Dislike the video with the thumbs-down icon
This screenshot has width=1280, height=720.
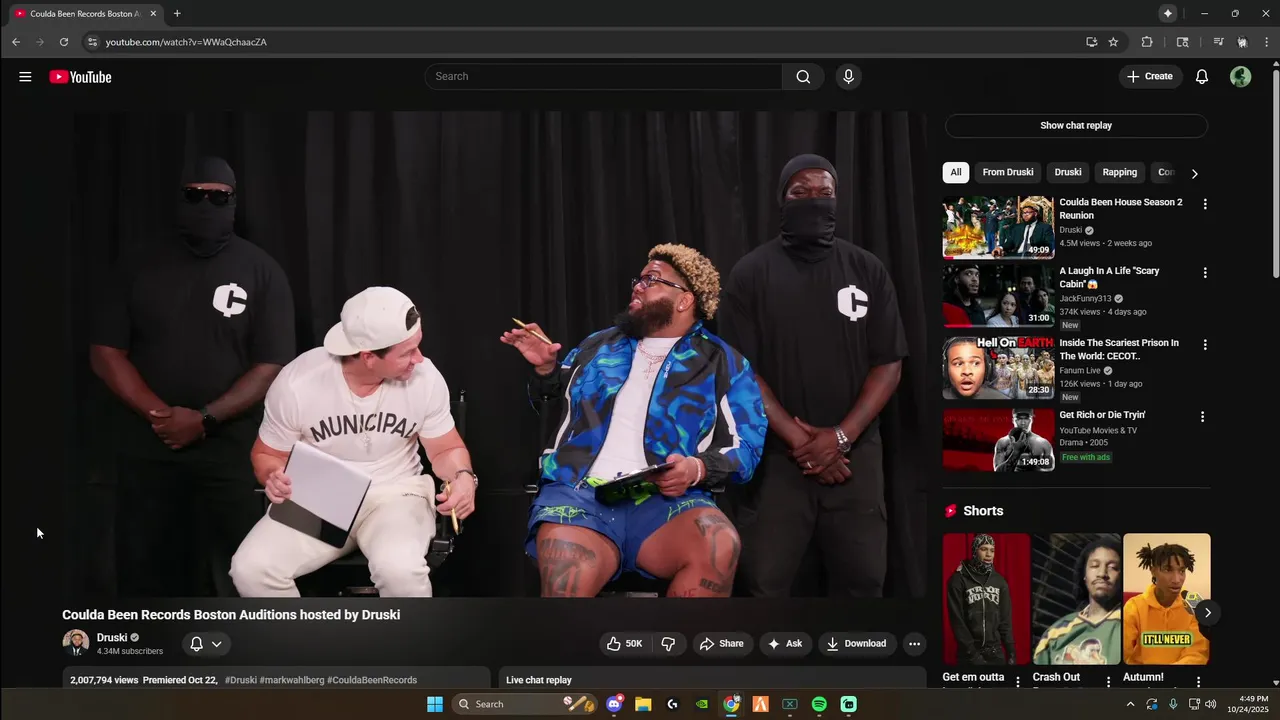coord(669,644)
